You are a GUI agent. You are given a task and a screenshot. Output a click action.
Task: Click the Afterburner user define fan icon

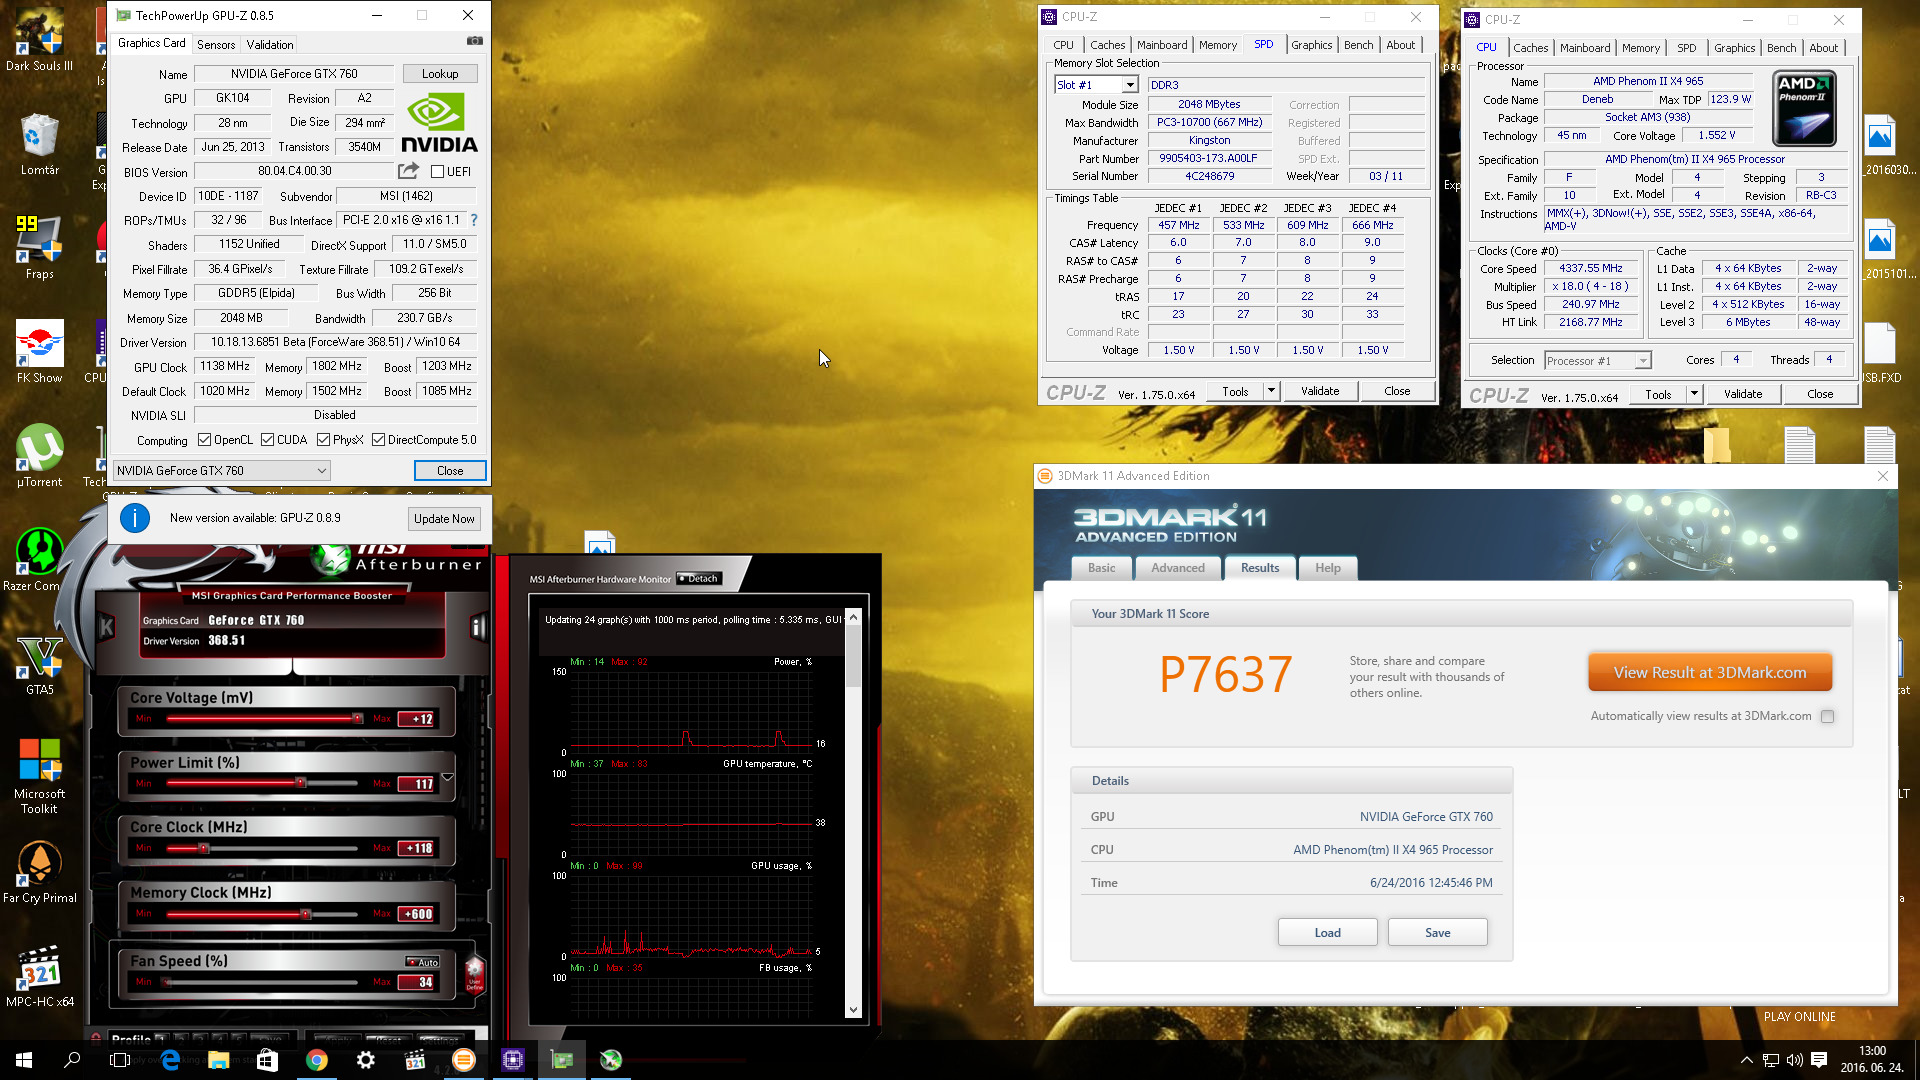pyautogui.click(x=475, y=973)
